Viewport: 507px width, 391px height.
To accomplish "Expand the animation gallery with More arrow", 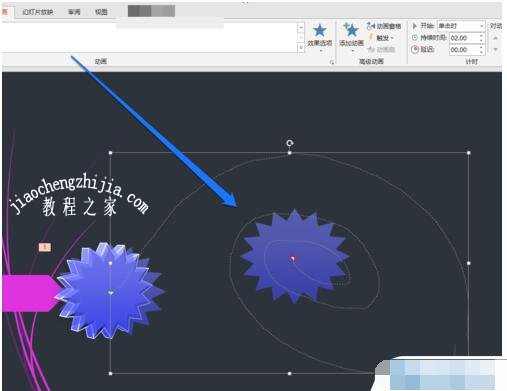I will 301,48.
